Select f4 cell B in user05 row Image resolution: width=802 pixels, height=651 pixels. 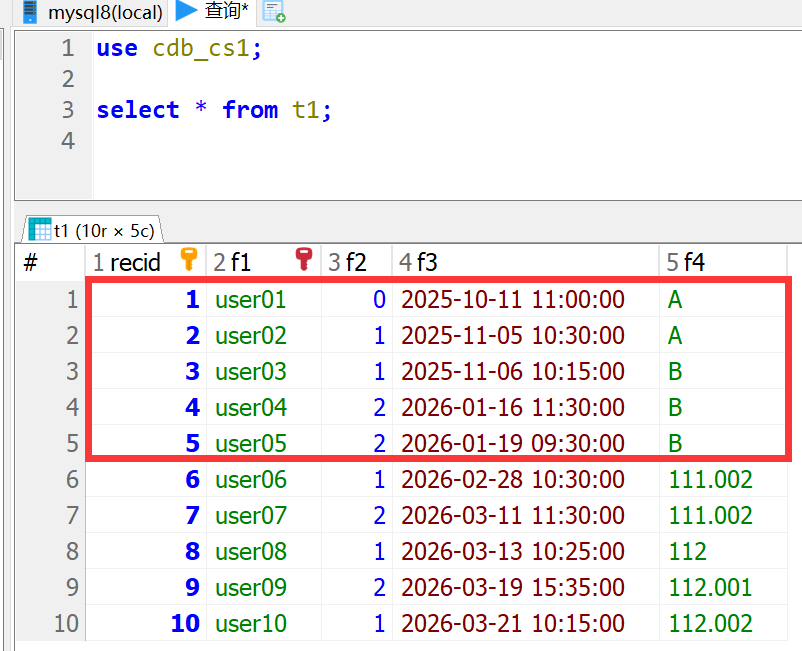point(723,443)
